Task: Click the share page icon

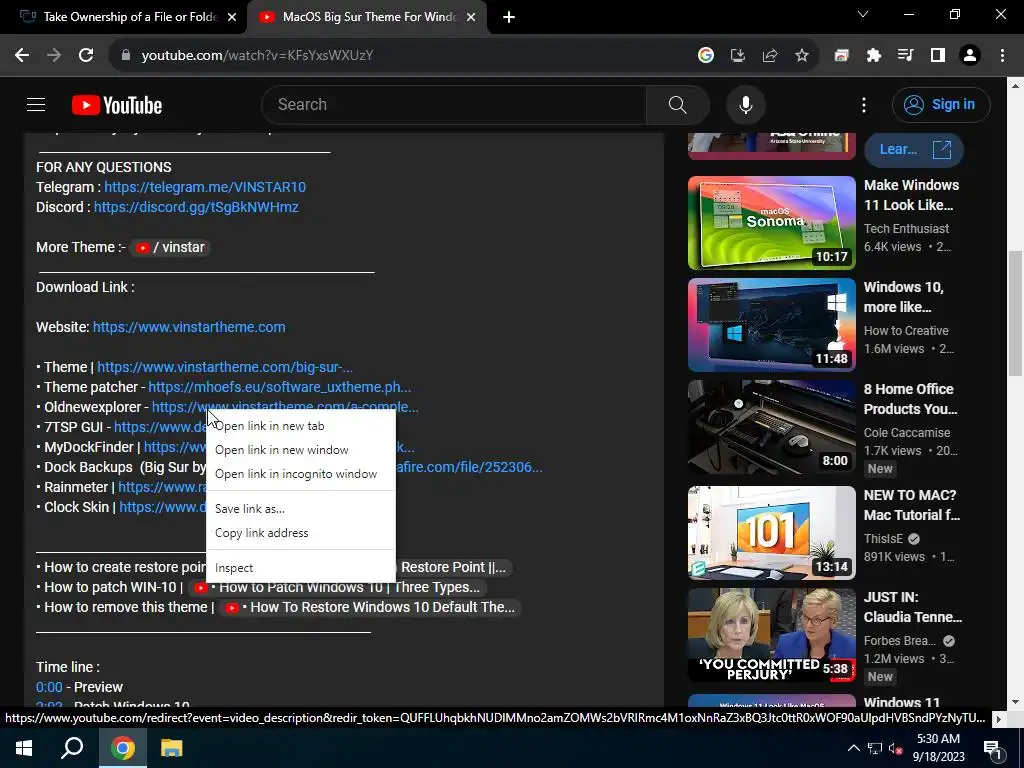Action: pyautogui.click(x=769, y=56)
